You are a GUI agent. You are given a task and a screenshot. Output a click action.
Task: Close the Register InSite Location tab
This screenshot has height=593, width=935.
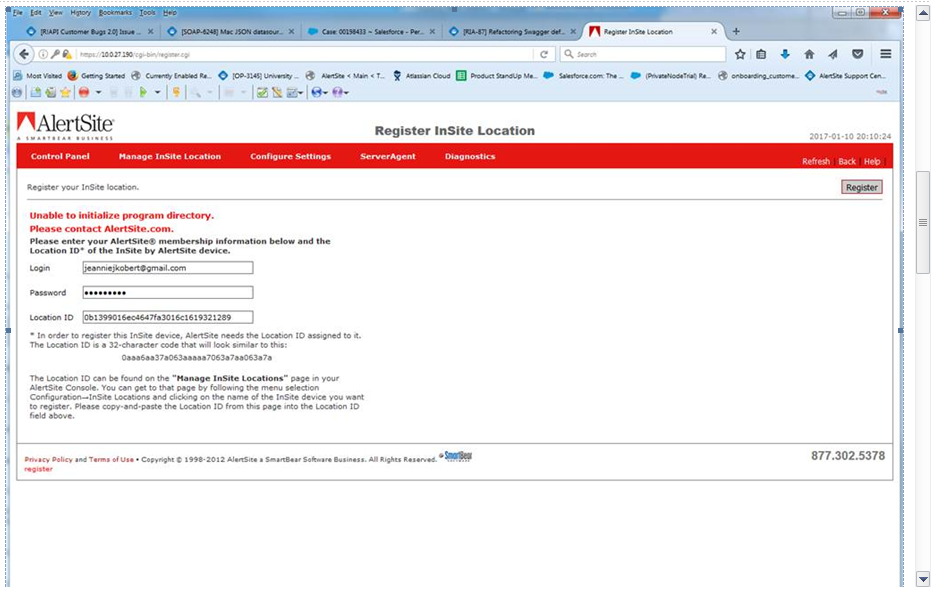[x=714, y=32]
